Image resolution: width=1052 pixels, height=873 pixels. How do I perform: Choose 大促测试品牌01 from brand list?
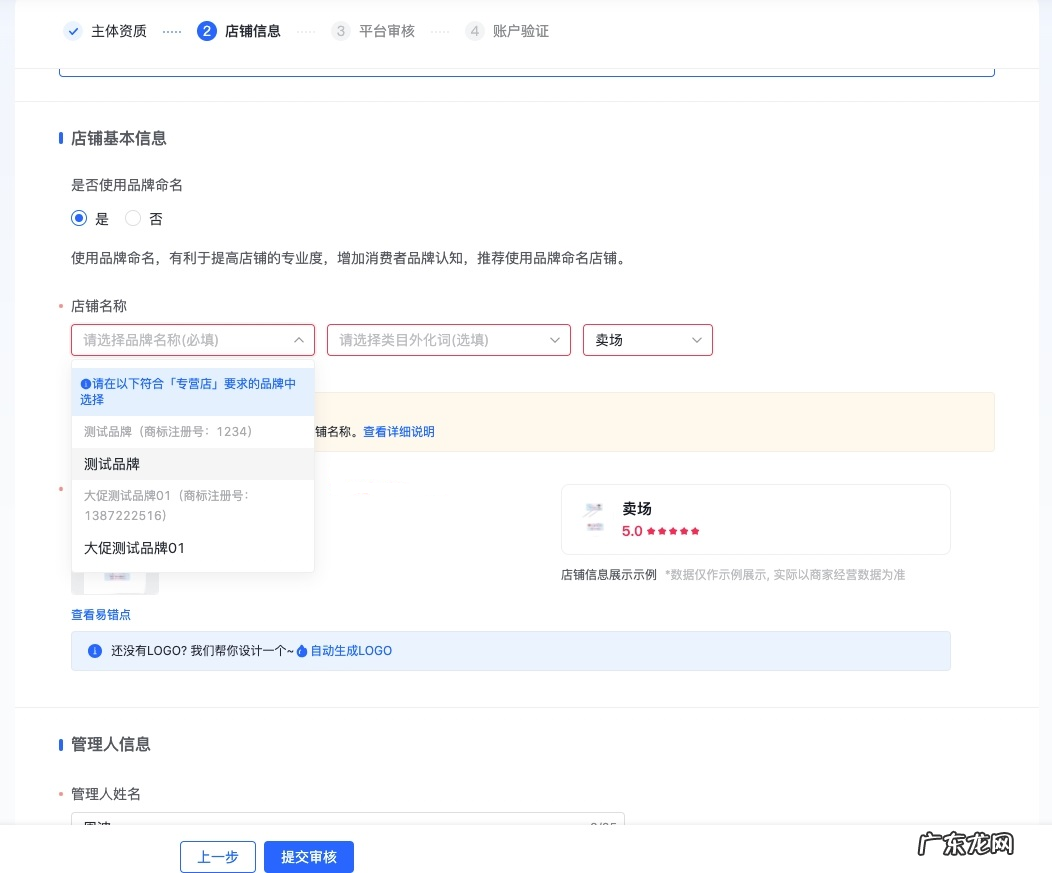(134, 548)
